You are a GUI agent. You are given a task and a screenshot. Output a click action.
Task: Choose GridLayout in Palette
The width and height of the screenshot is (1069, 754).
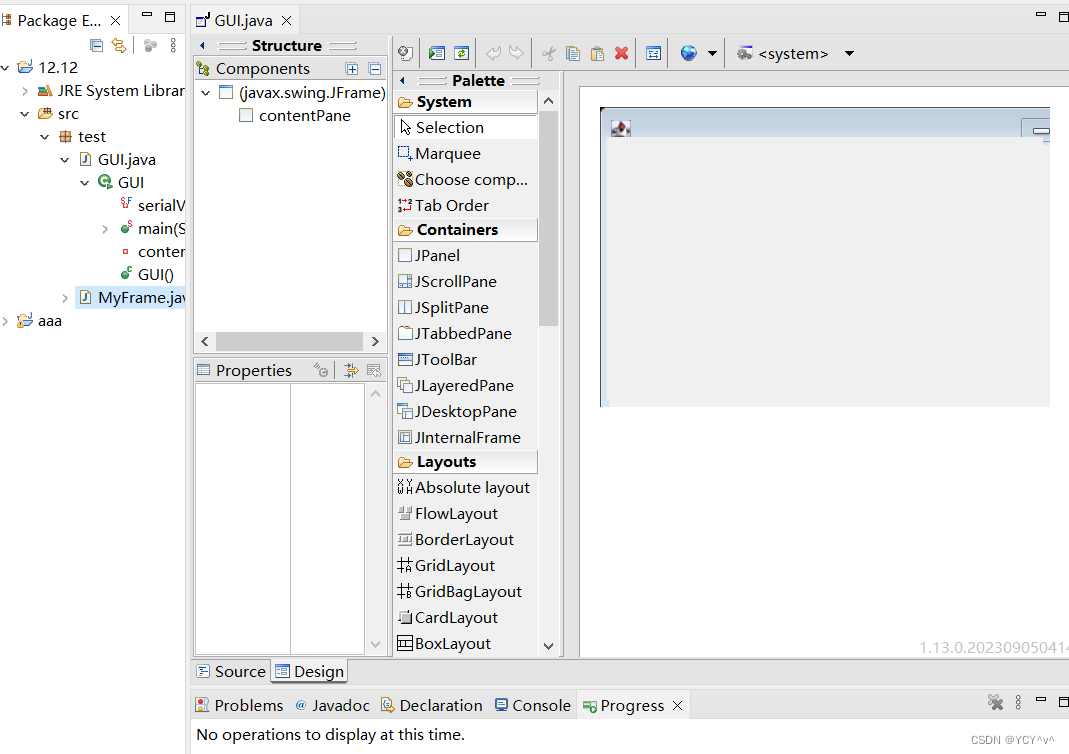pos(466,565)
